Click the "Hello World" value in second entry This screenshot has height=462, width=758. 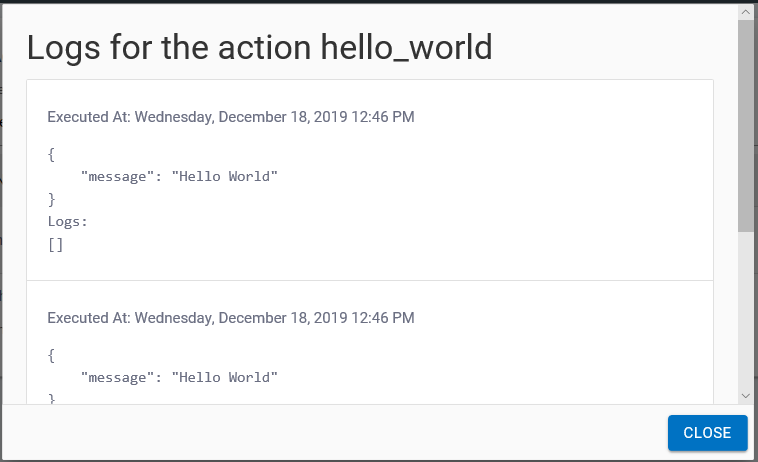[225, 378]
